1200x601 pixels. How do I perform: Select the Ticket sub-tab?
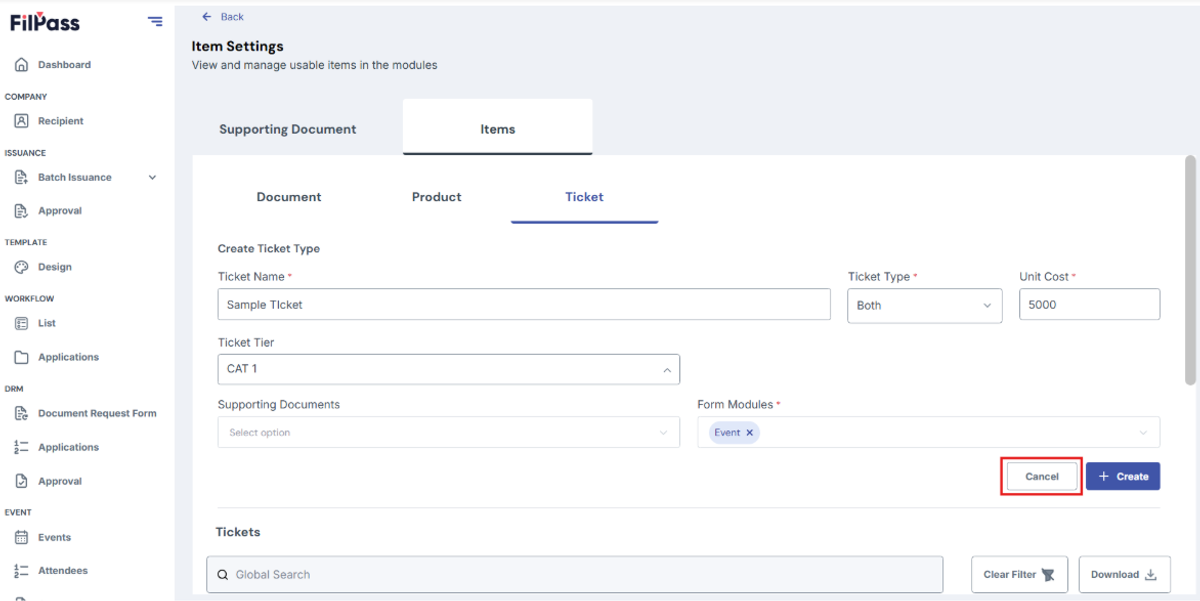coord(584,197)
